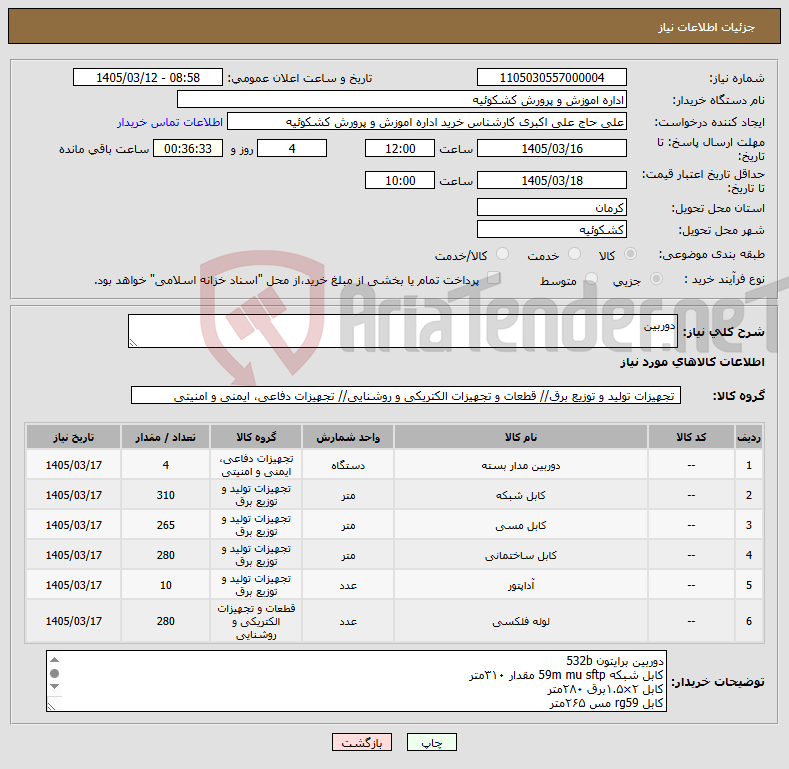The height and width of the screenshot is (769, 789).
Task: Click scroll down arrow in buyer notes
Action: pos(54,687)
